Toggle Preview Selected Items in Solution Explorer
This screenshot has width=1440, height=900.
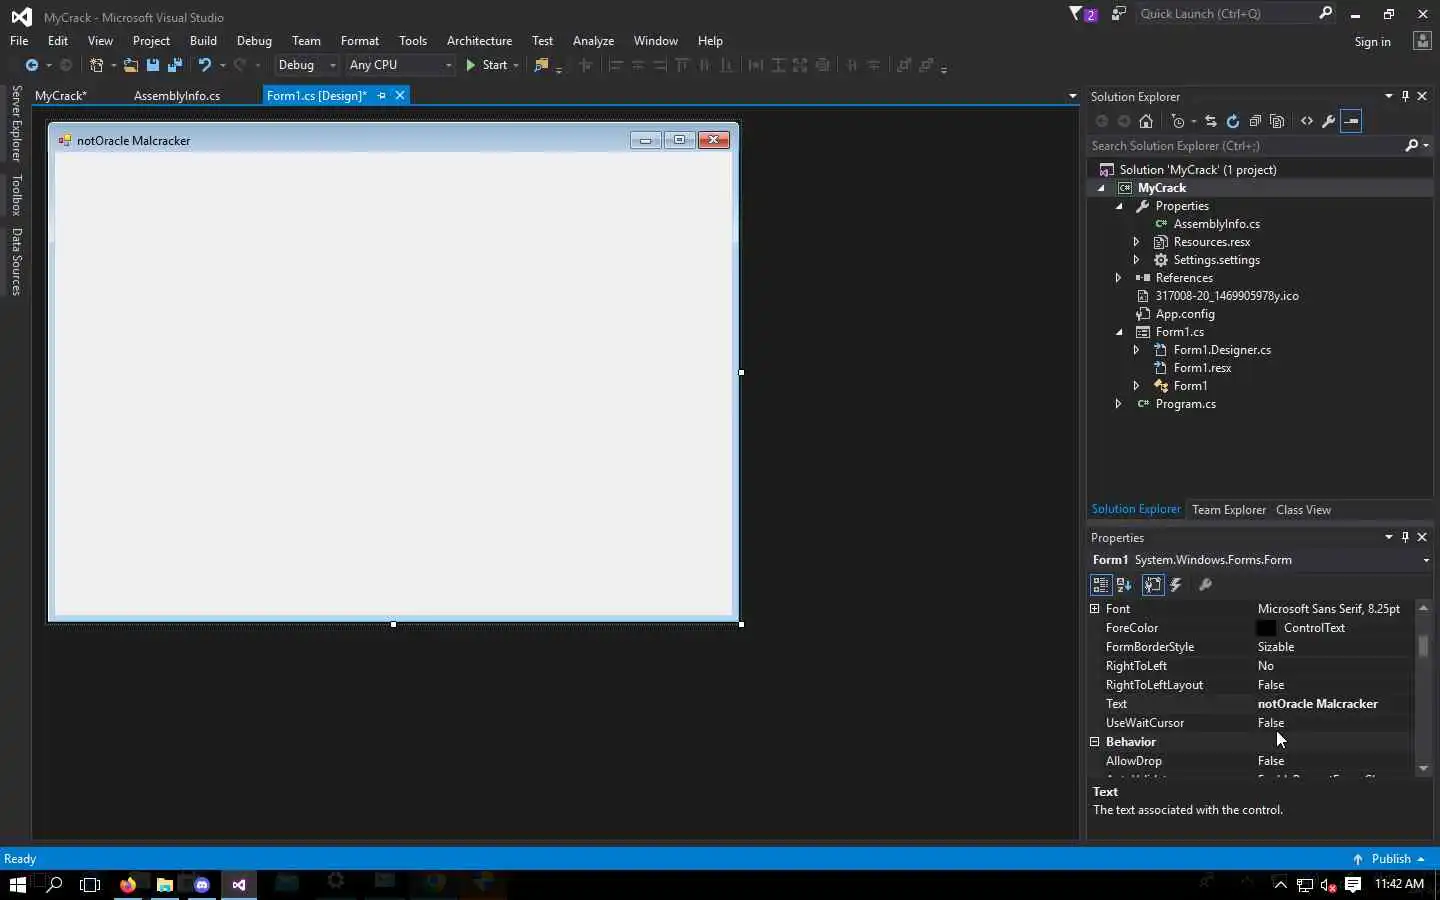tap(1351, 121)
